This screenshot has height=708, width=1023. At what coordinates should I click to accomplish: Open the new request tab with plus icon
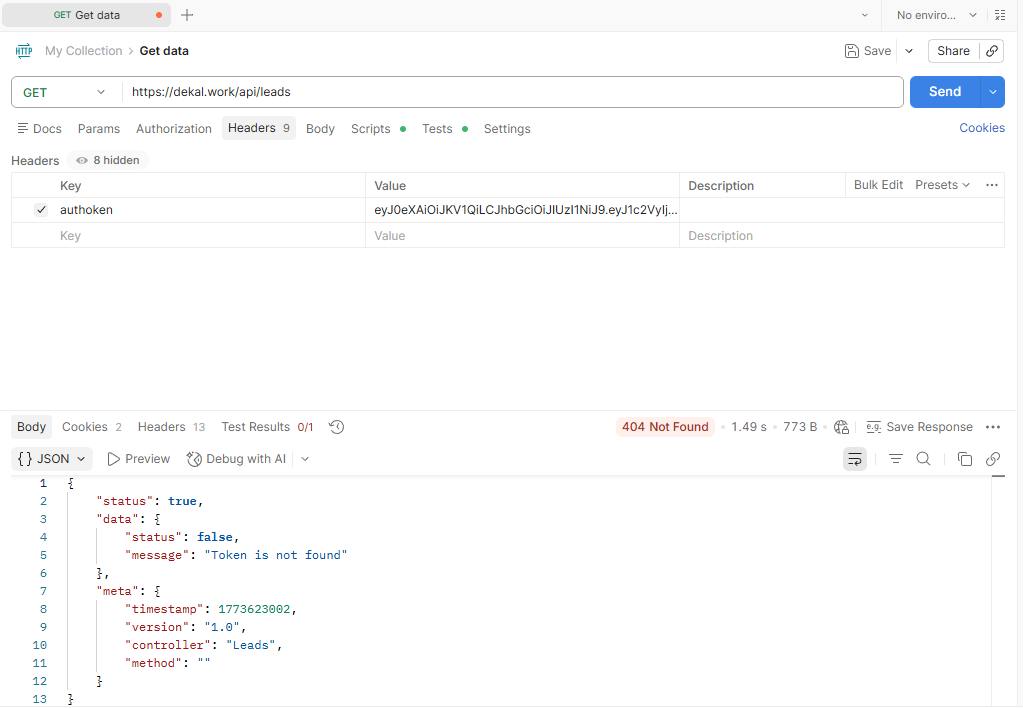click(187, 15)
